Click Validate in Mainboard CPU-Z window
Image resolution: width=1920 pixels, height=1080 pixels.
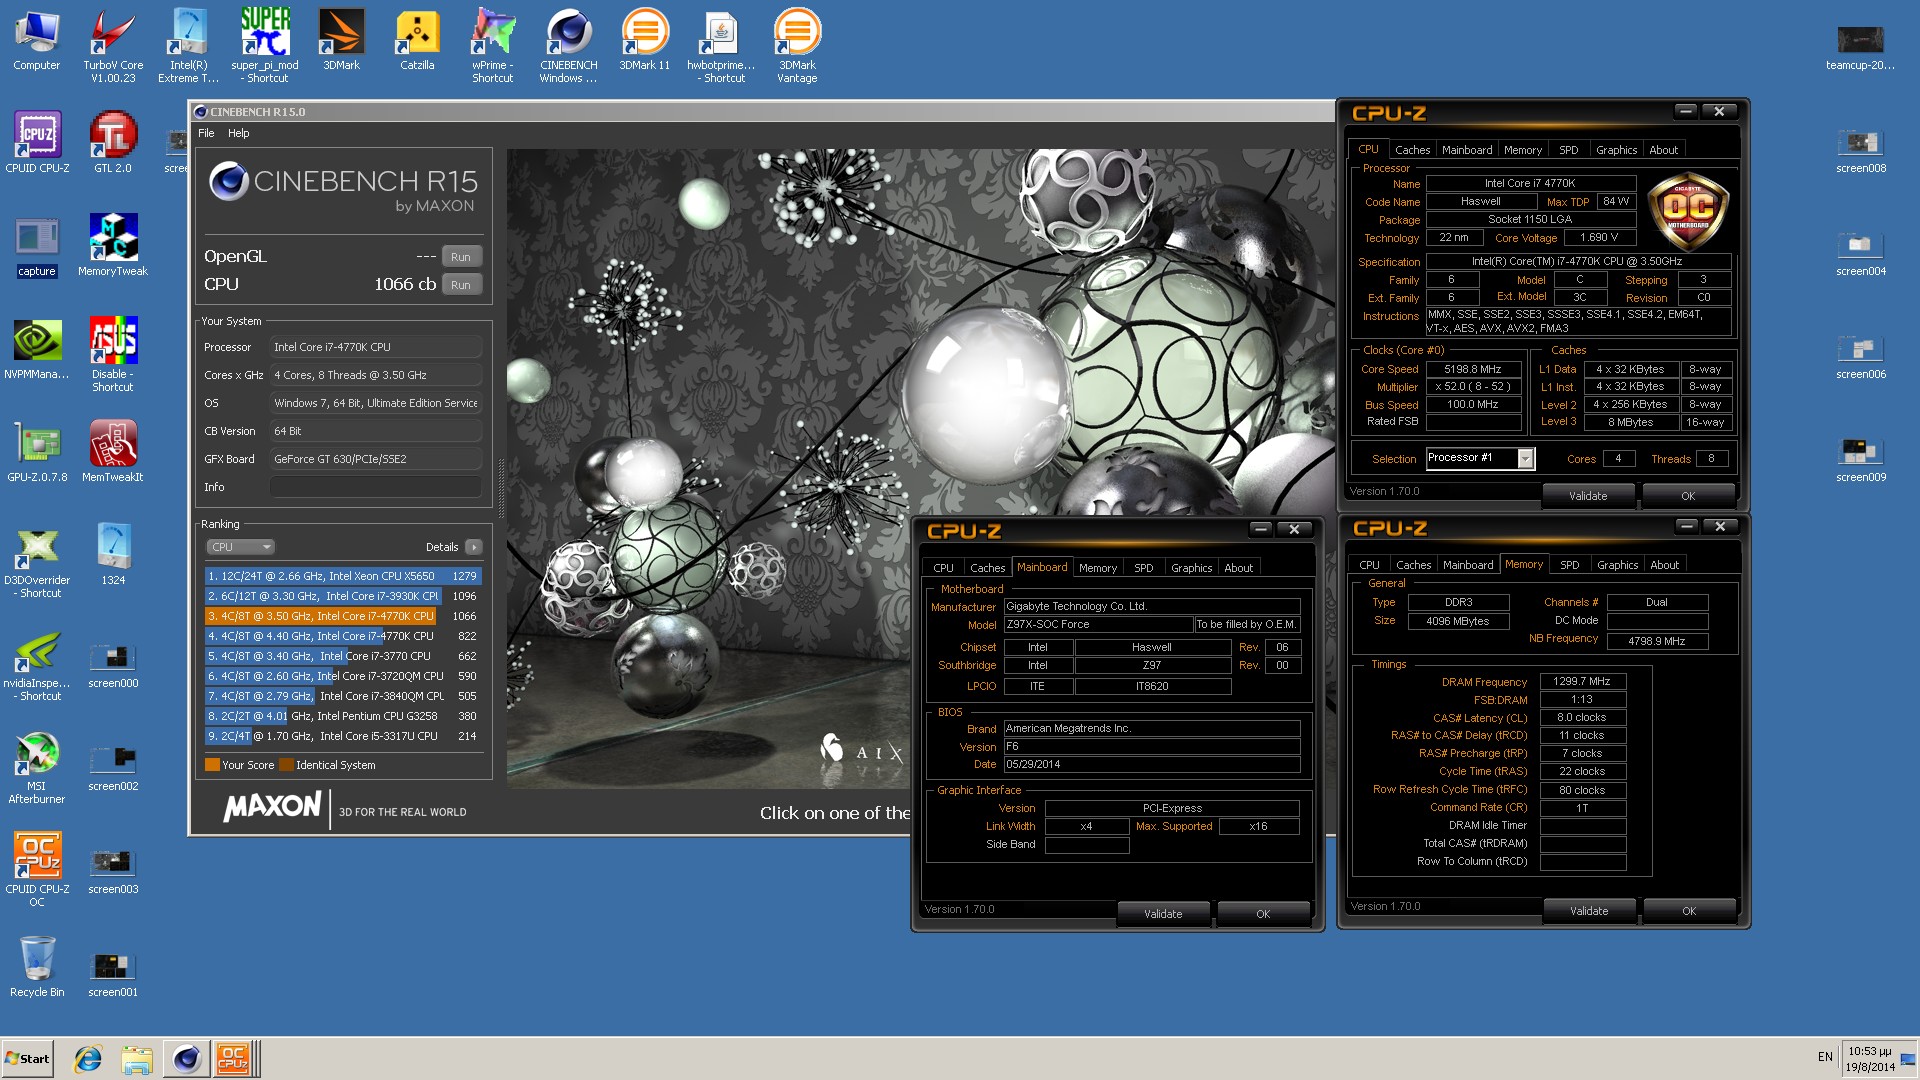tap(1163, 914)
